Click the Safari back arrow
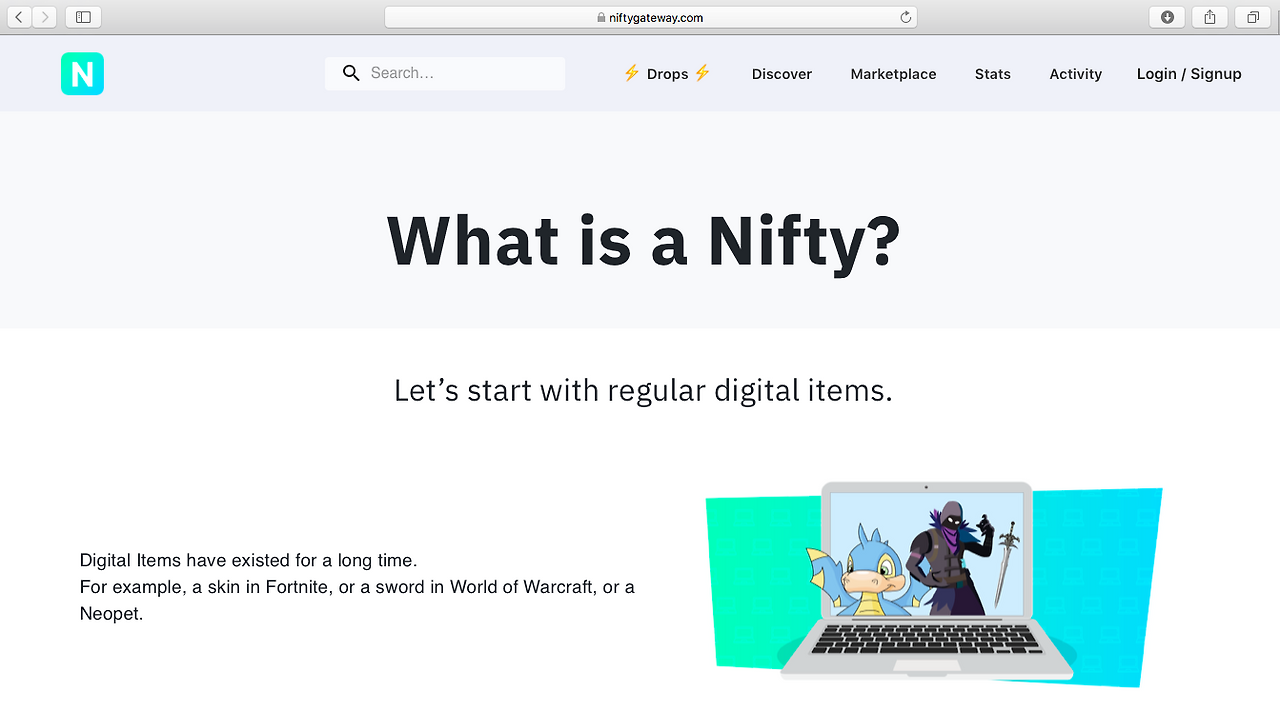This screenshot has width=1280, height=711. coord(19,17)
